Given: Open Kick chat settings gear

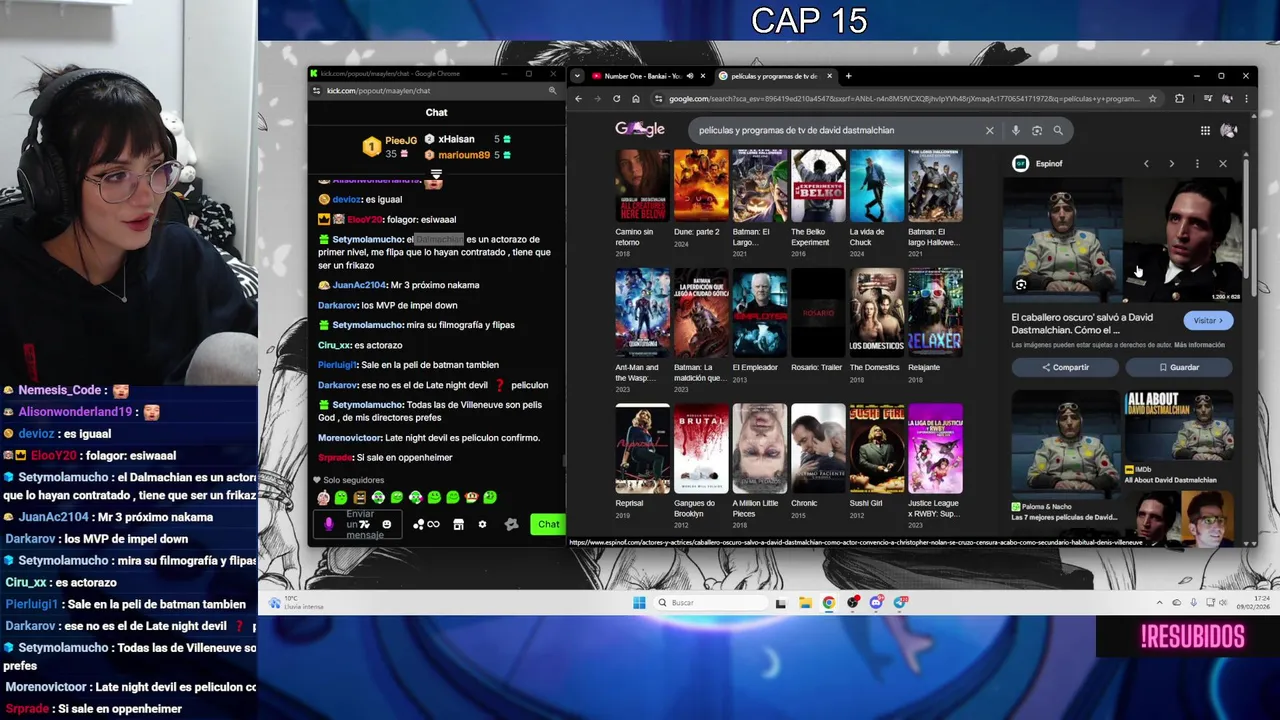Looking at the screenshot, I should pyautogui.click(x=482, y=524).
